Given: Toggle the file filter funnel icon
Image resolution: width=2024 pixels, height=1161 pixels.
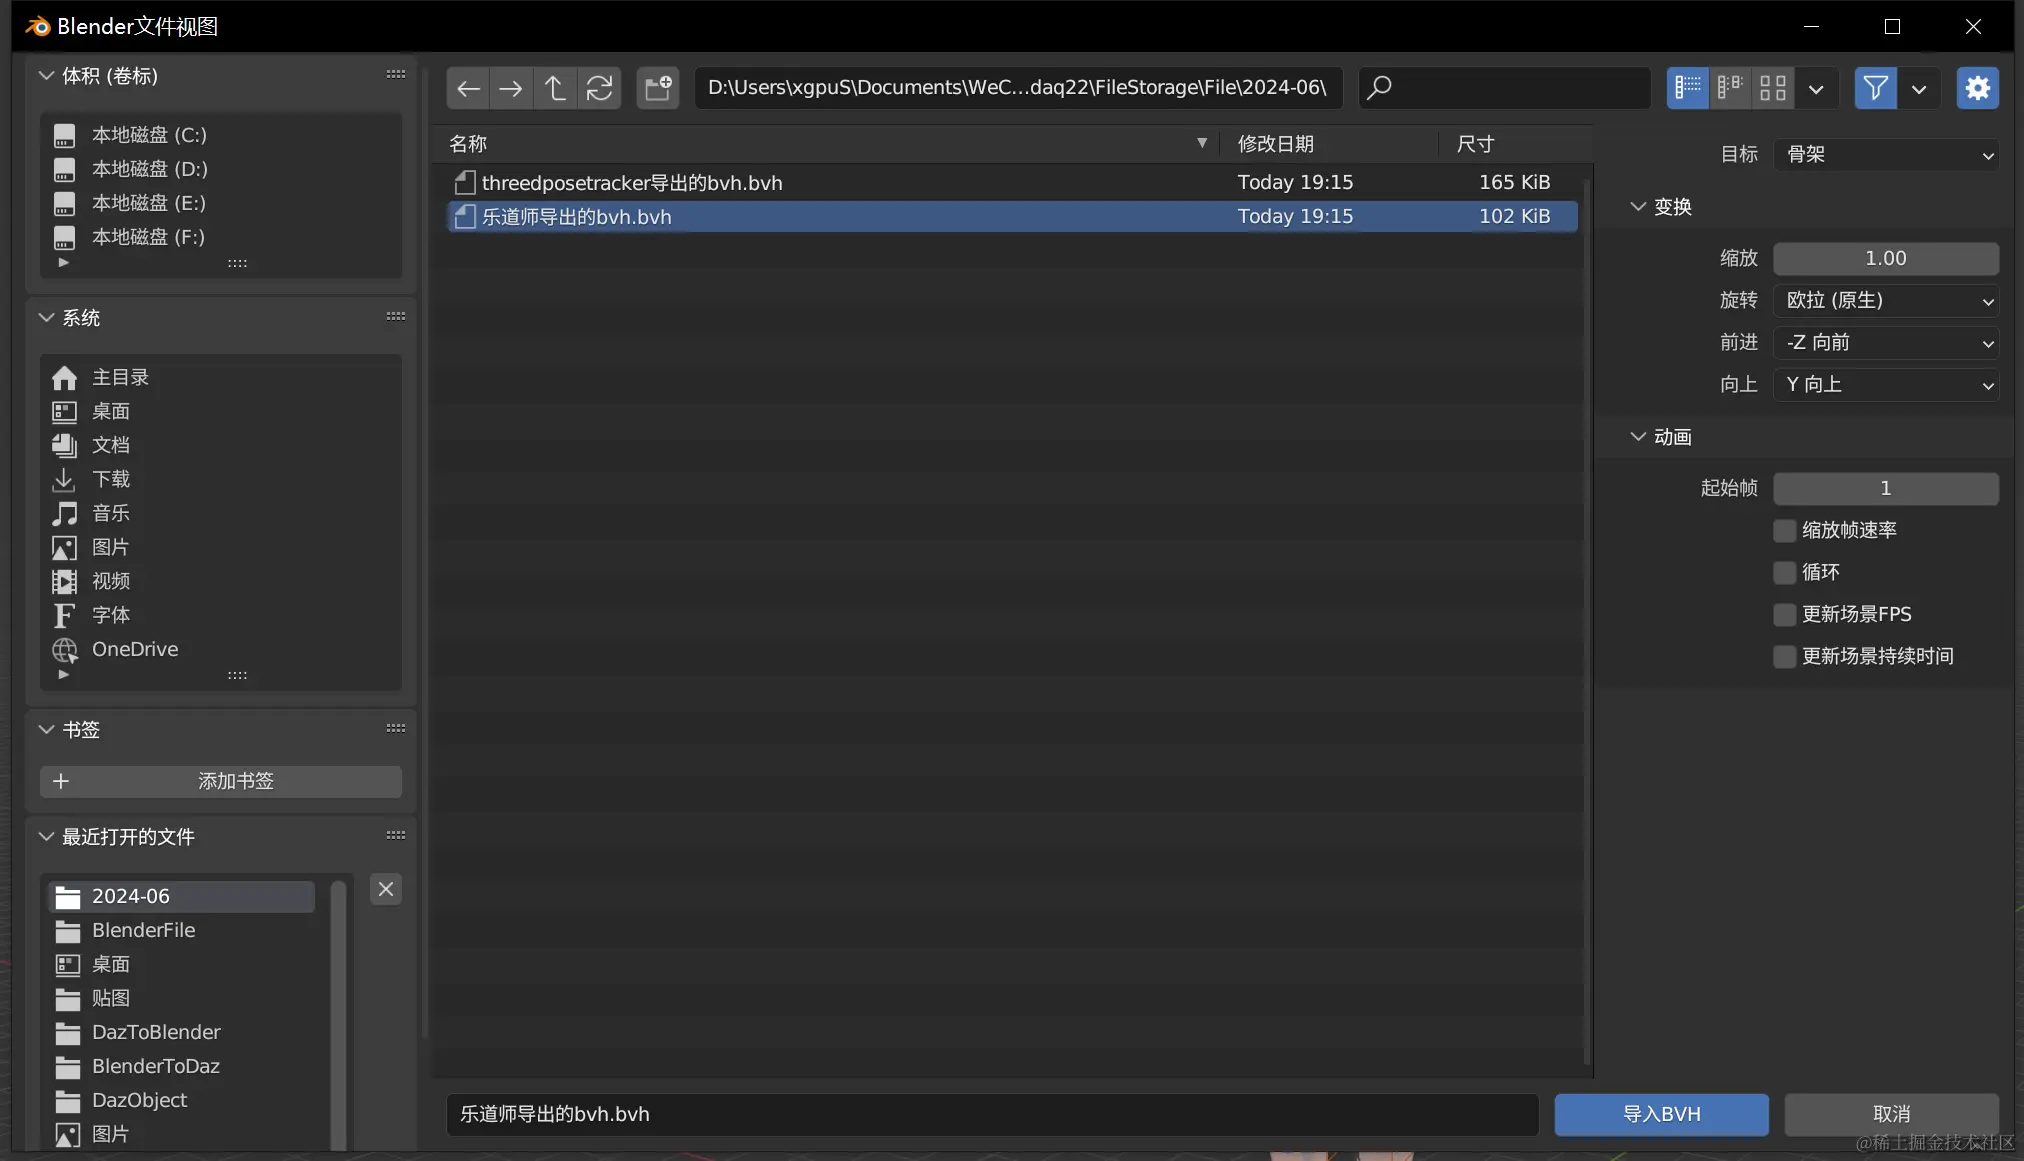Looking at the screenshot, I should click(1875, 88).
